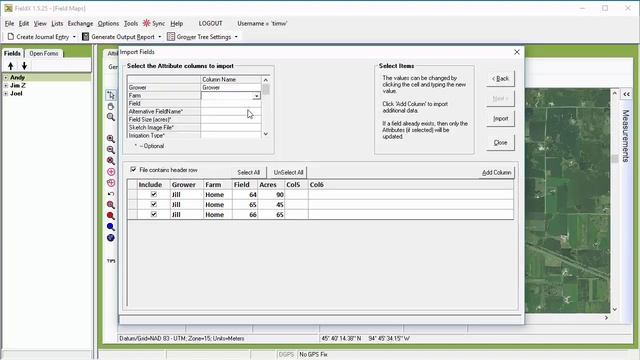Click LOGOUT in the menu bar
Viewport: 640px width, 360px height.
[210, 24]
